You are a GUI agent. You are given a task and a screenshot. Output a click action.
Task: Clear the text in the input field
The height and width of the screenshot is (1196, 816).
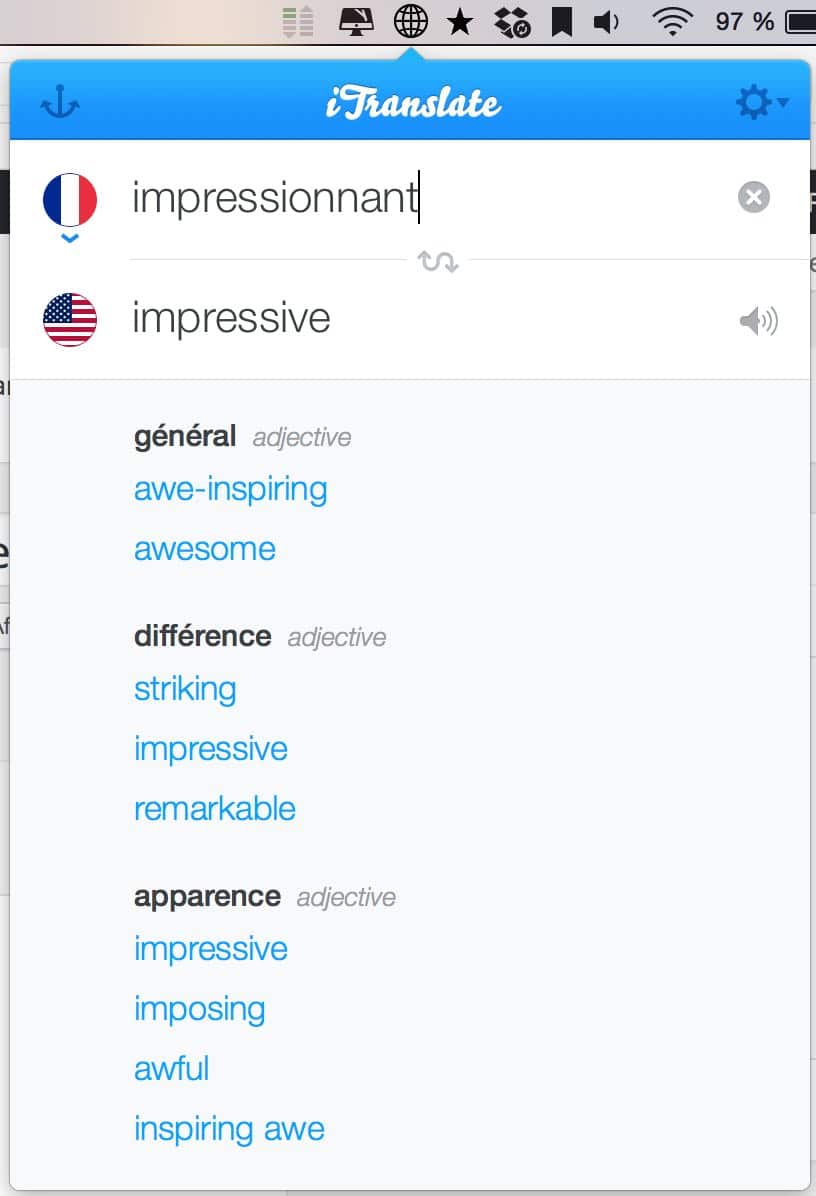coord(753,197)
